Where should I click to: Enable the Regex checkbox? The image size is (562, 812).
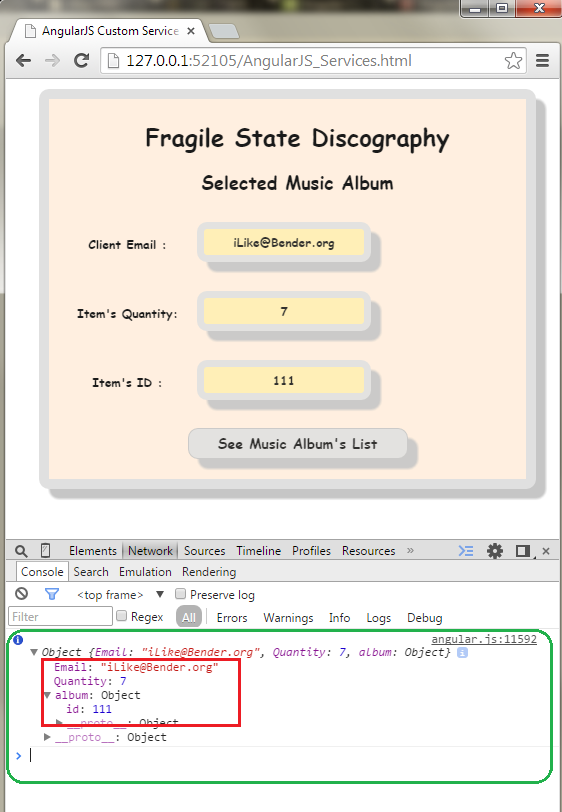pyautogui.click(x=122, y=616)
